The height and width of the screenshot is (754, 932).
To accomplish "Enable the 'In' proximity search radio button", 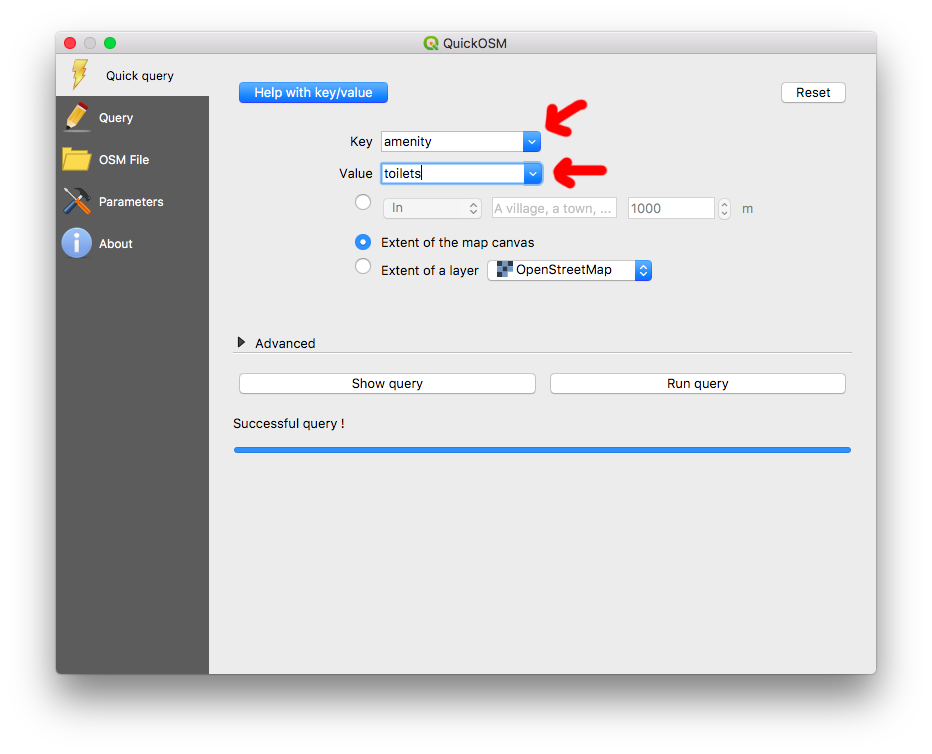I will click(362, 202).
